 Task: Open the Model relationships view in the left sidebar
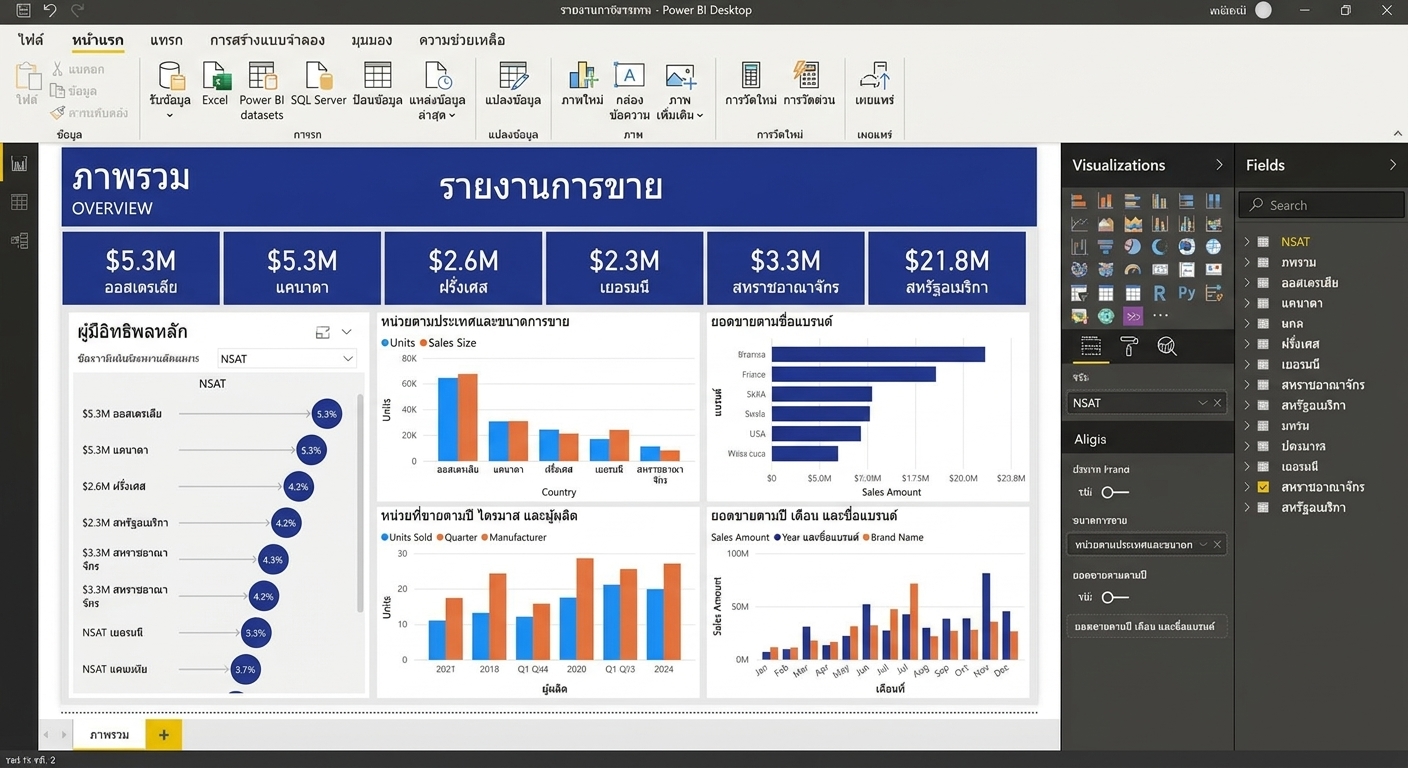(x=19, y=241)
